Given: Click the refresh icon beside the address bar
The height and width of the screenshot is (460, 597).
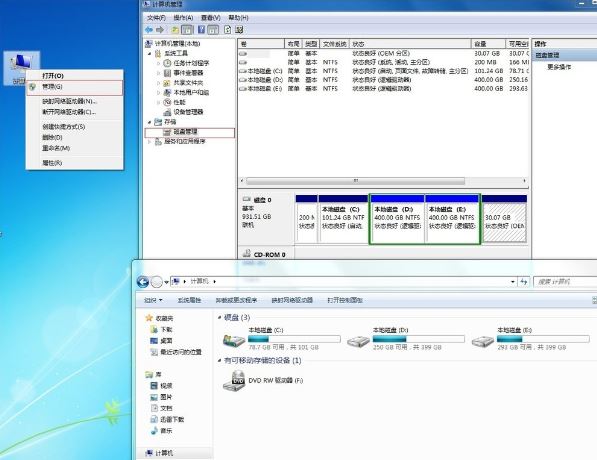Looking at the screenshot, I should 524,282.
